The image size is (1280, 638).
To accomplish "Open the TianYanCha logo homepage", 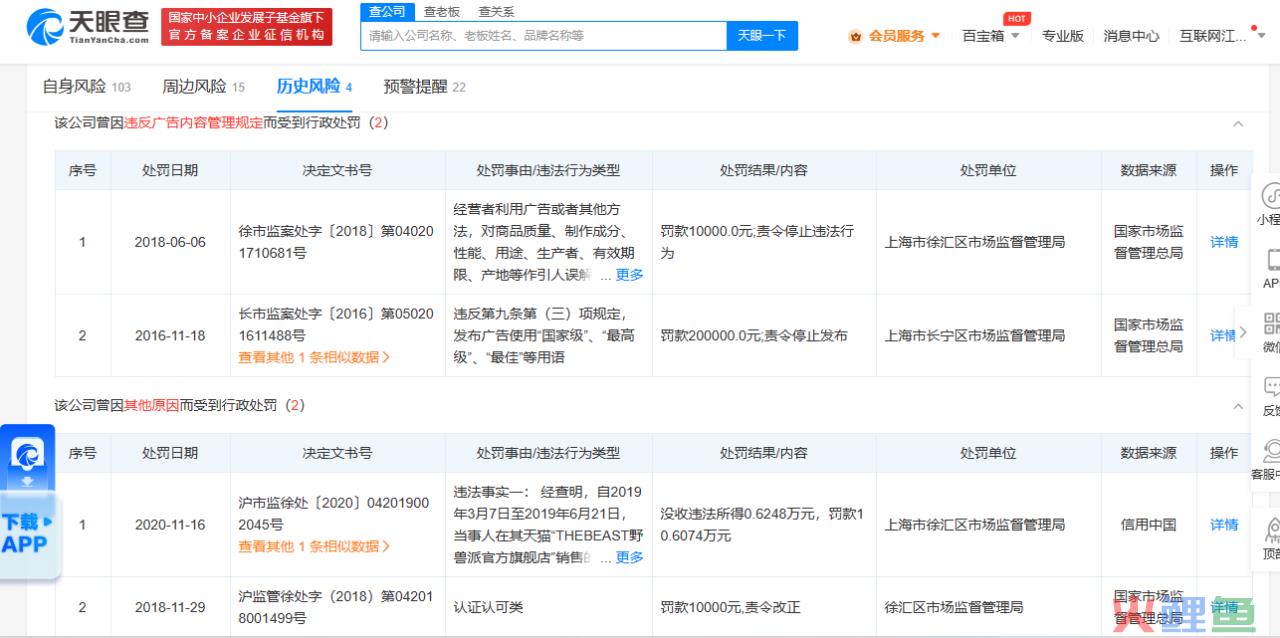I will pos(87,27).
